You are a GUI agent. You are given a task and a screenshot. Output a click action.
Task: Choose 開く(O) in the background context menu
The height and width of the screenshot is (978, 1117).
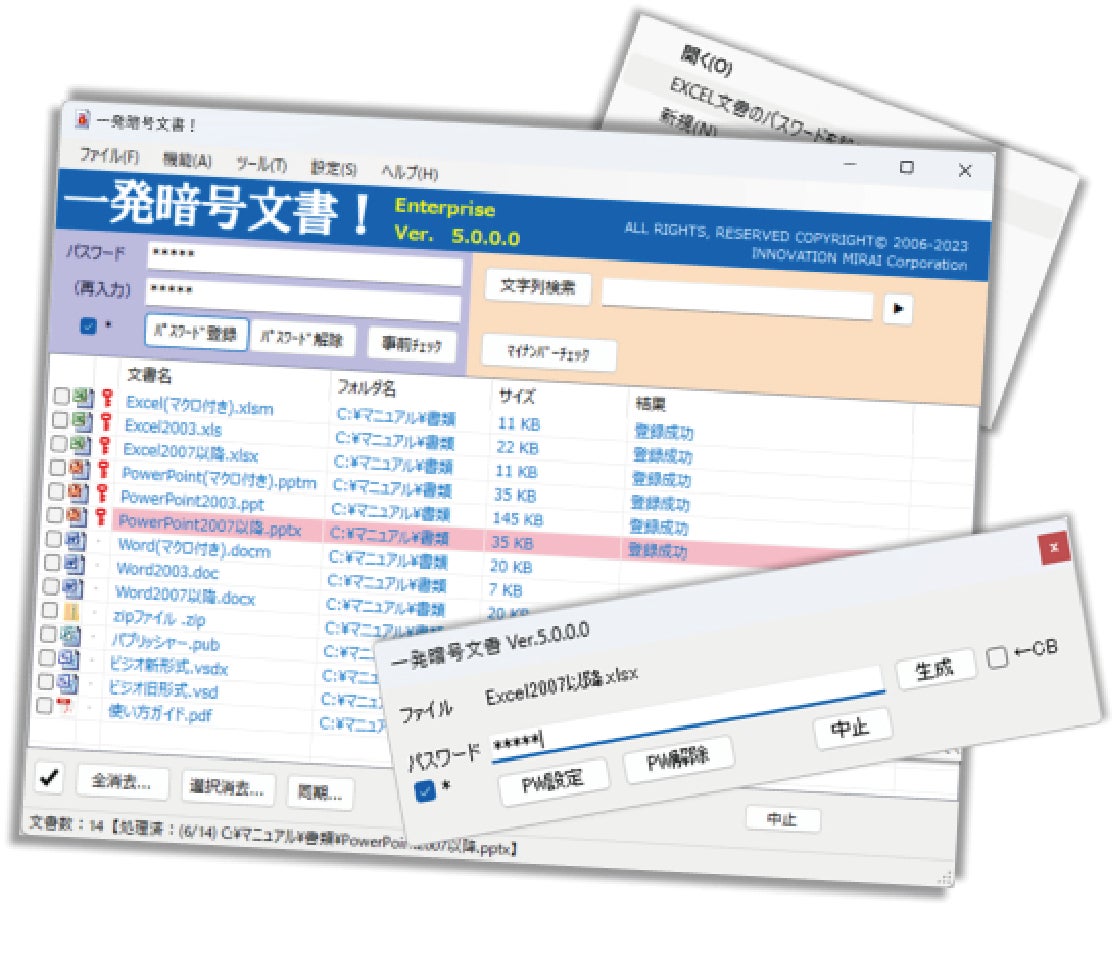(x=706, y=62)
